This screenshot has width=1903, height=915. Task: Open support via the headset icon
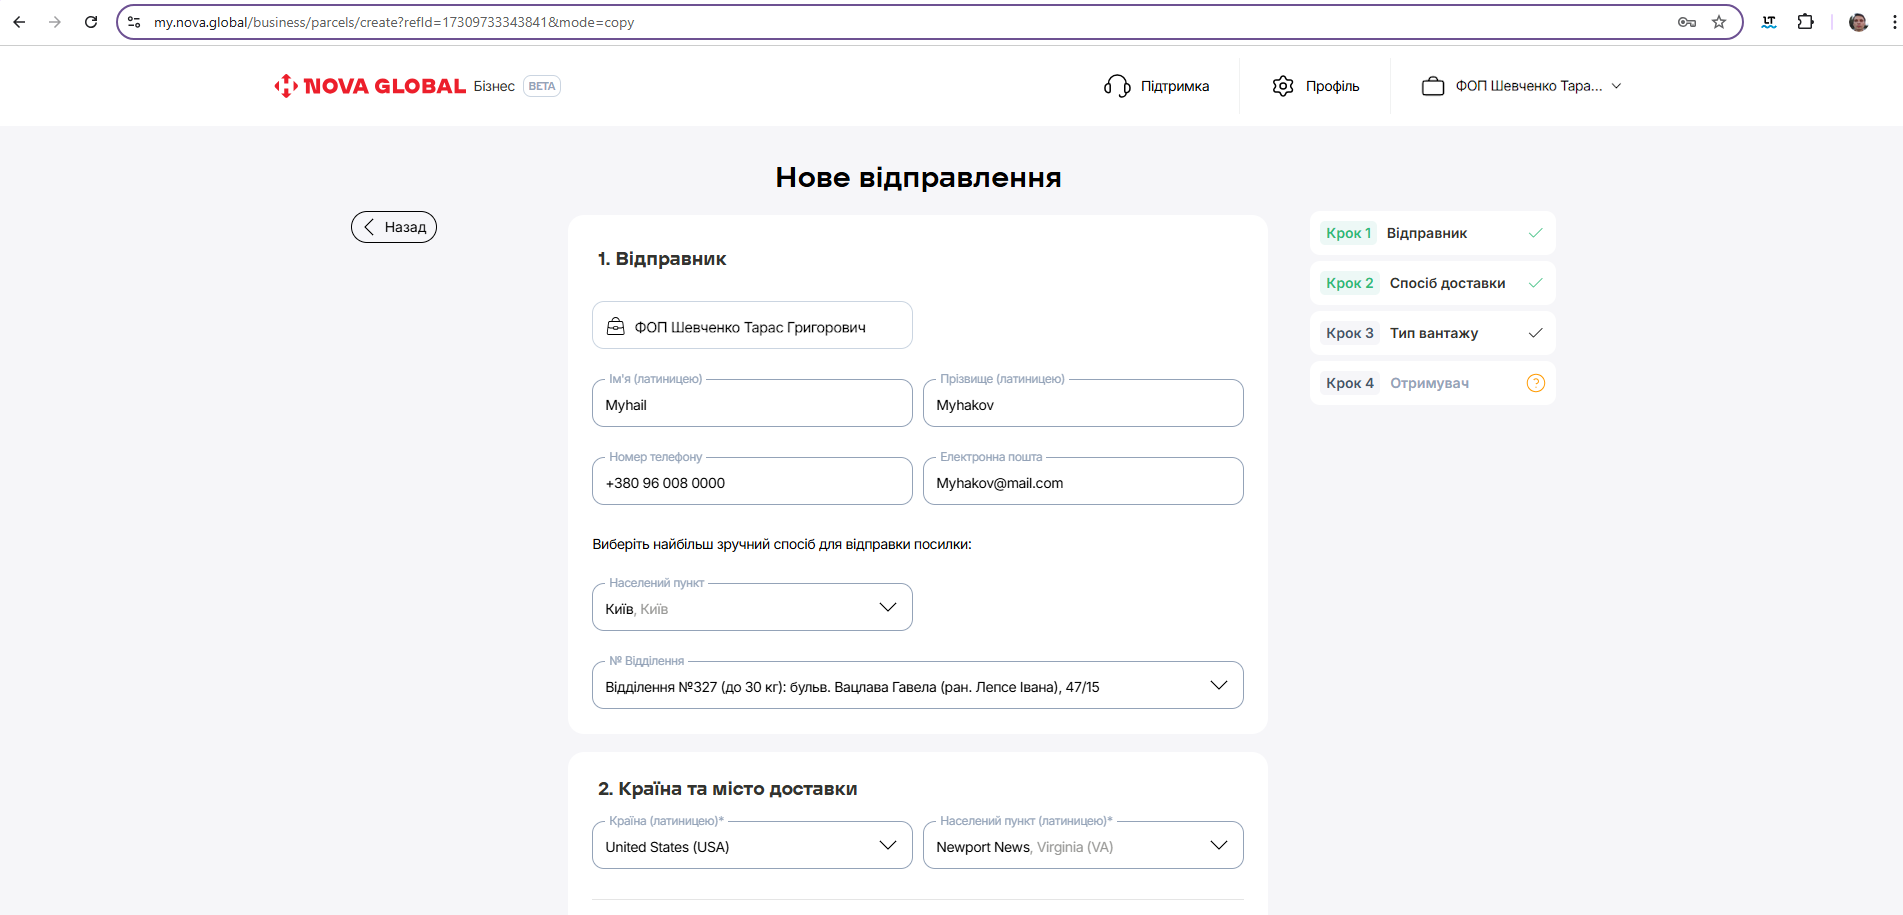point(1116,86)
